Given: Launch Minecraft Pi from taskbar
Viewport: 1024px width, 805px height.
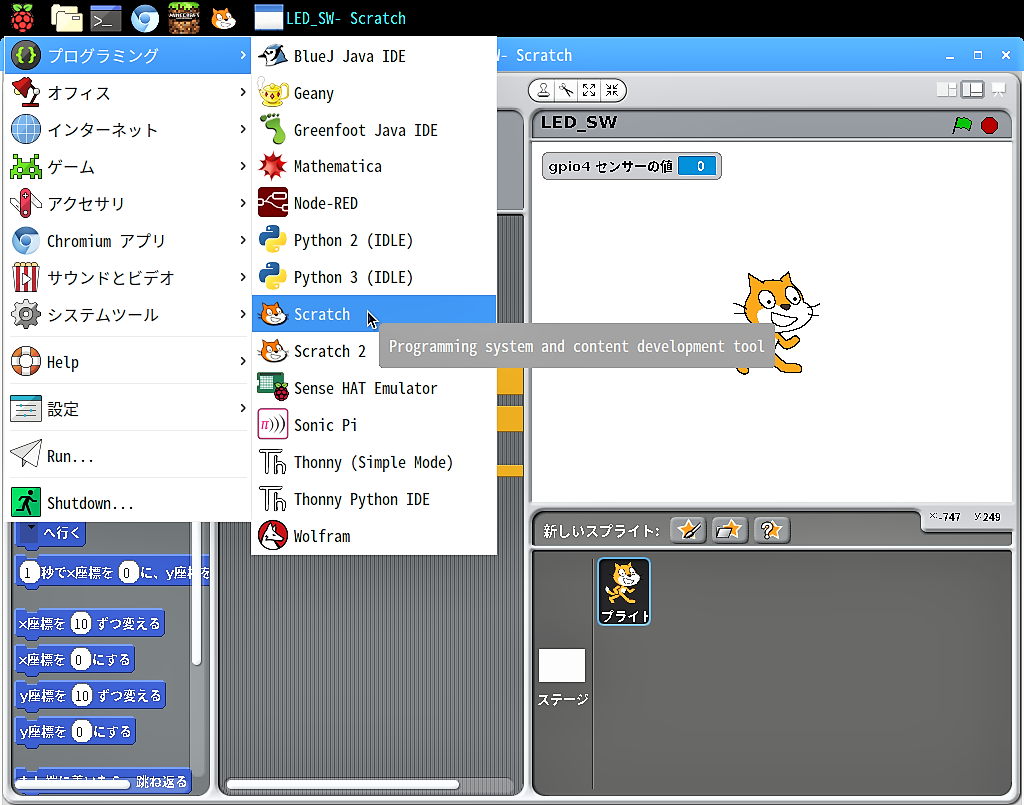Looking at the screenshot, I should point(184,18).
